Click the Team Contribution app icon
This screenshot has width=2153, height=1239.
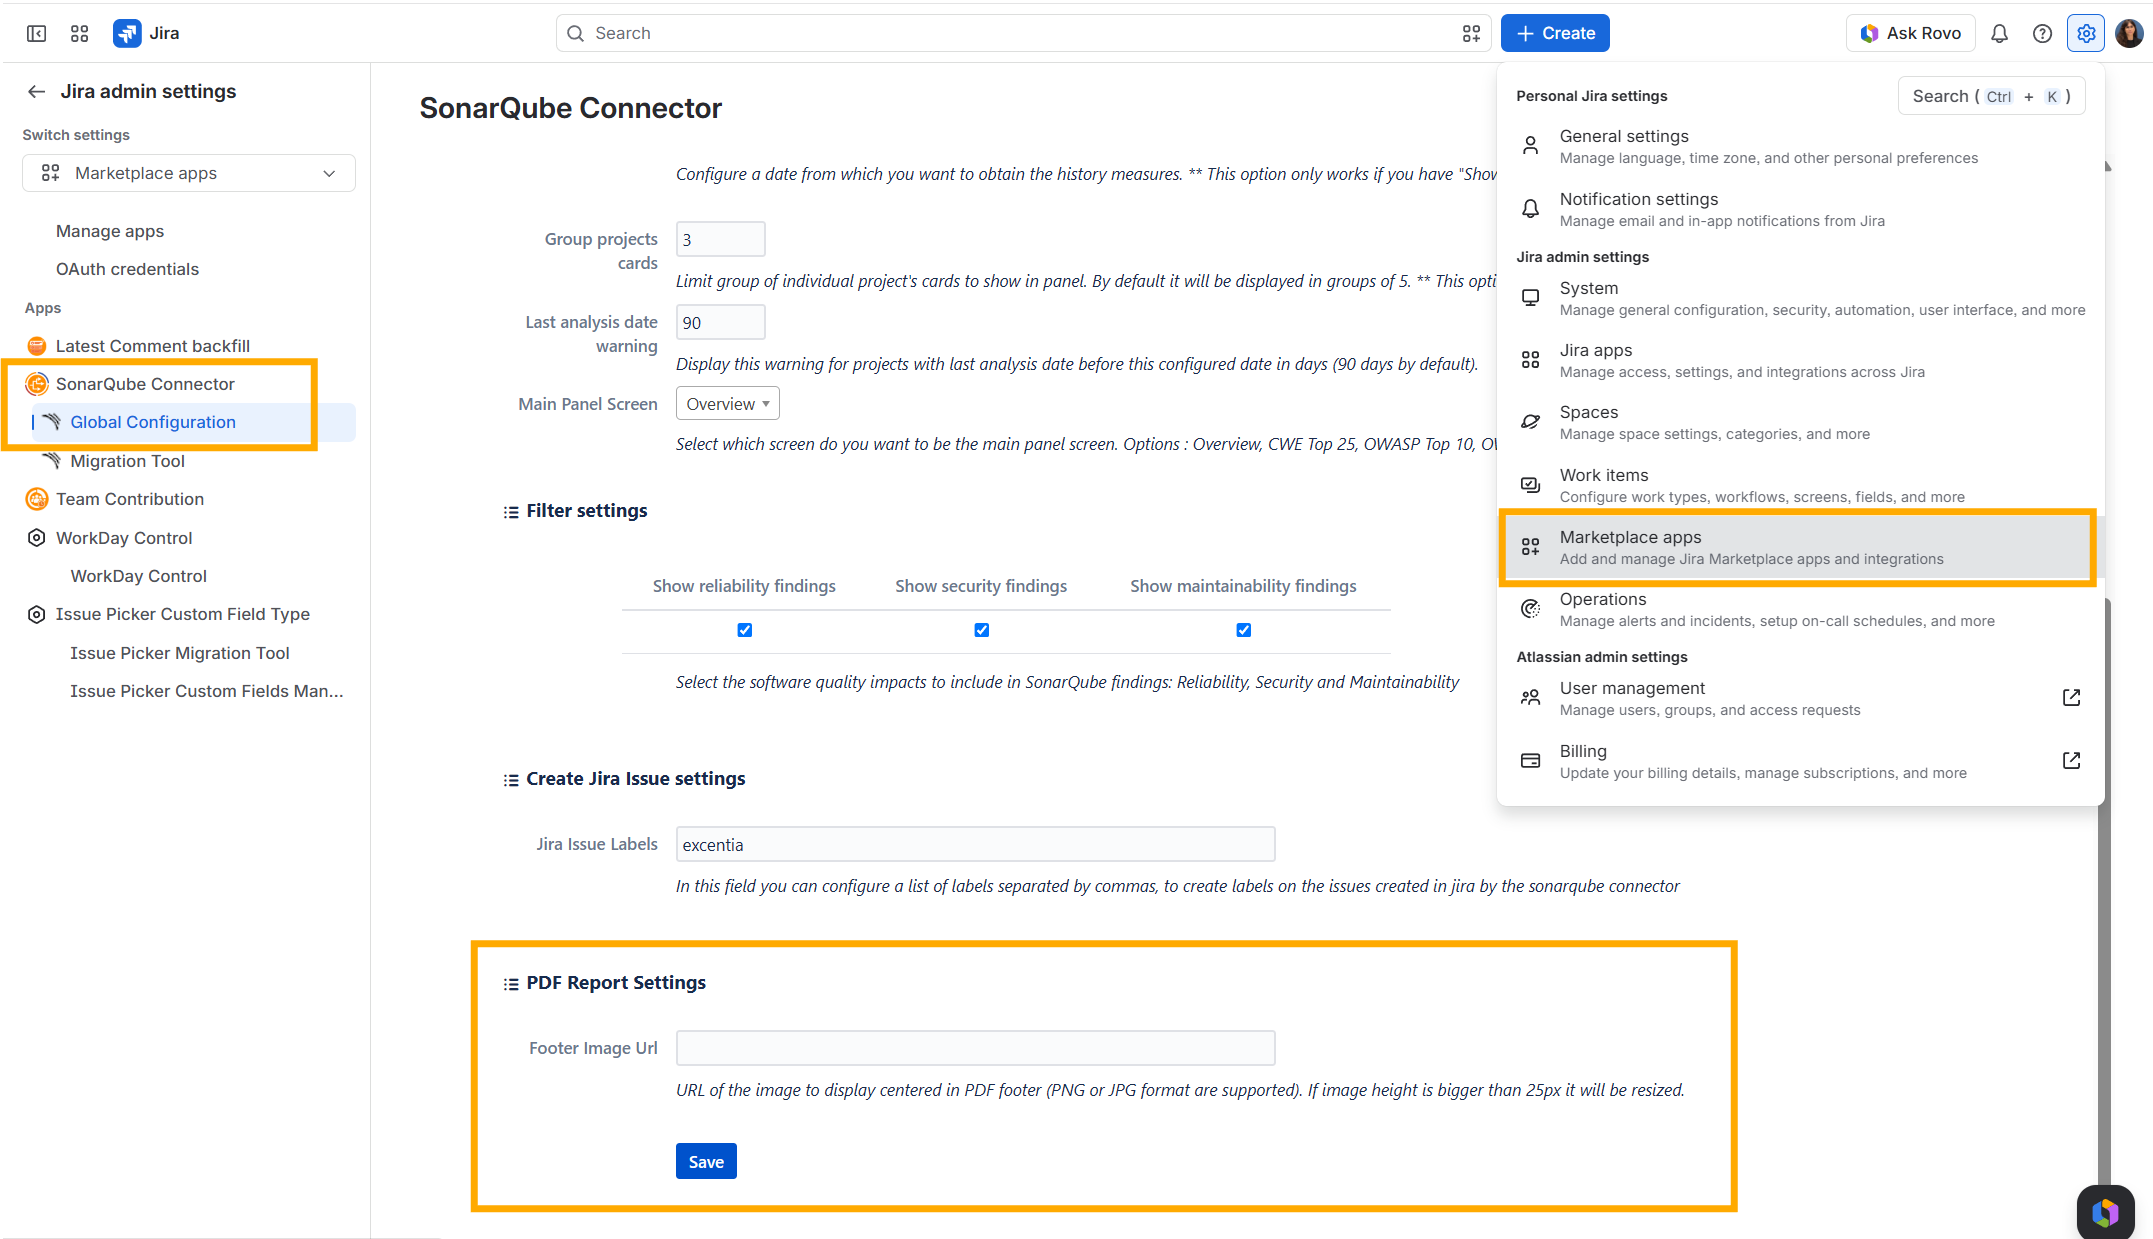tap(37, 499)
